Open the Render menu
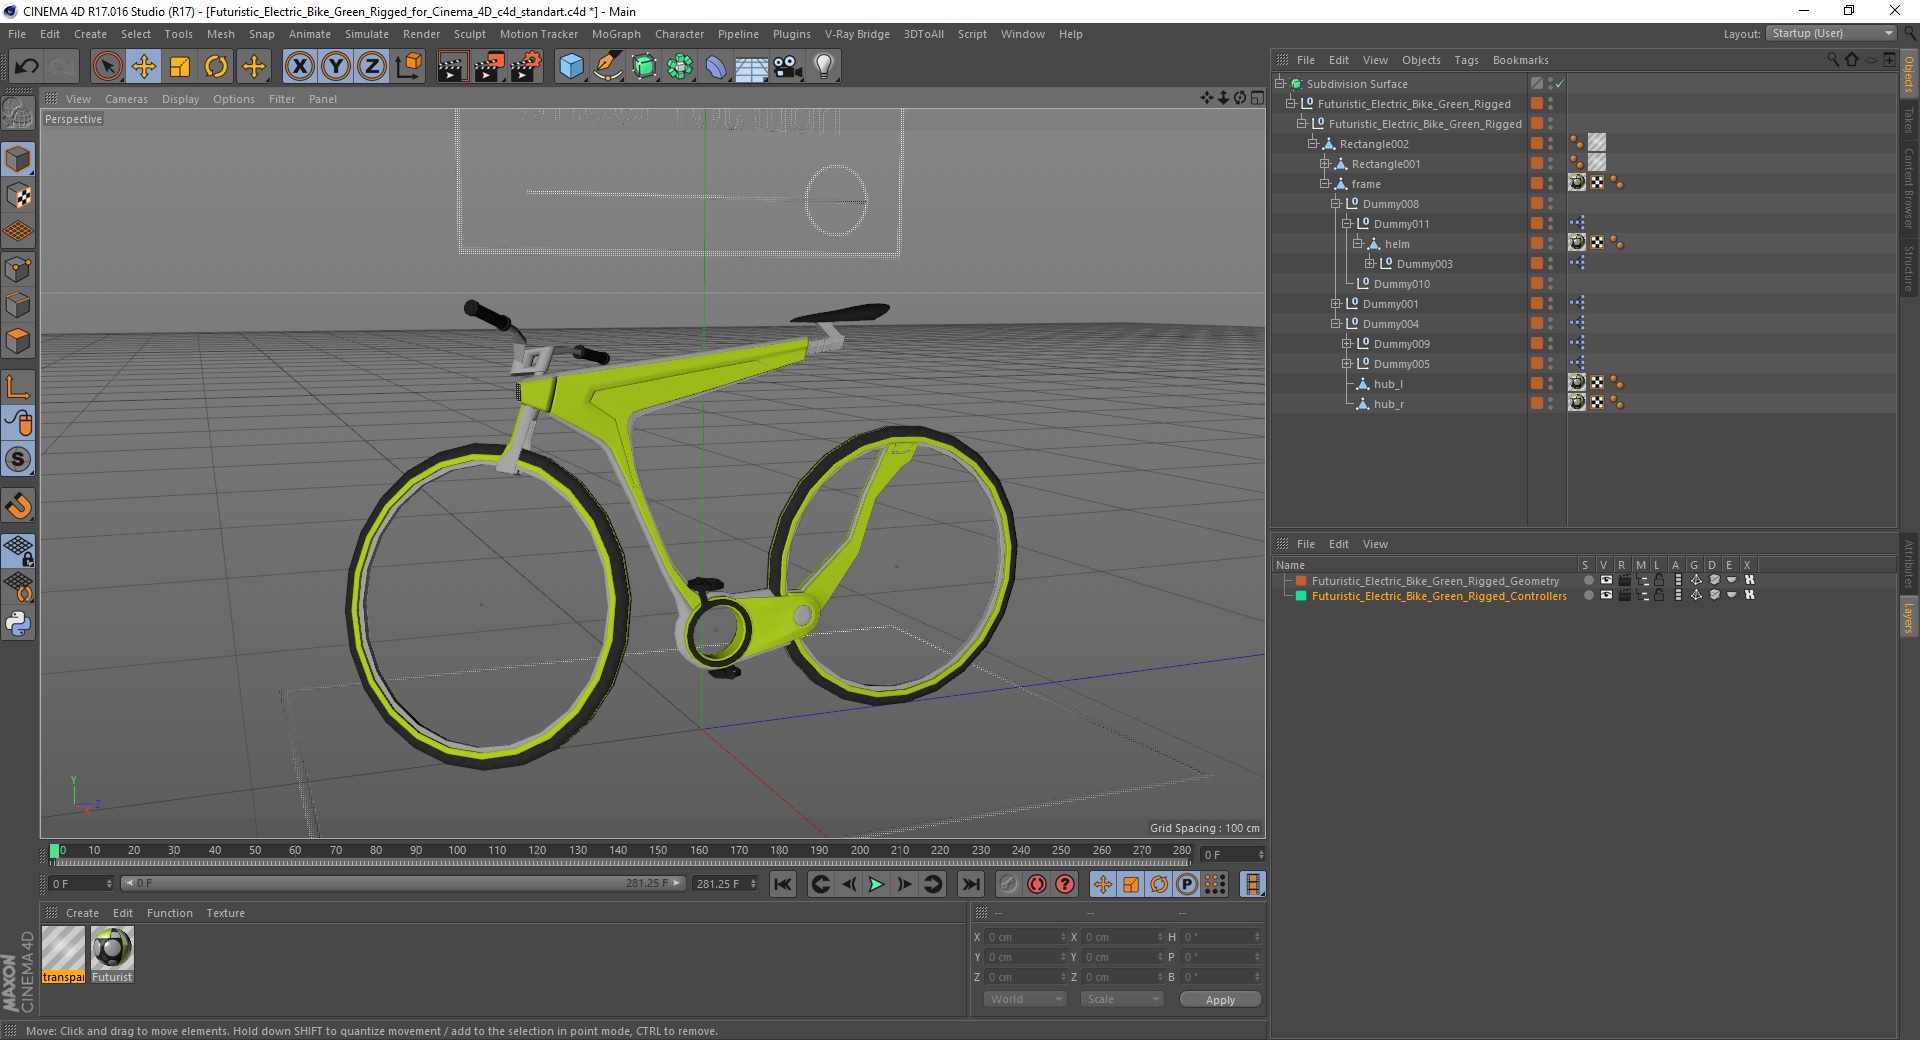Image resolution: width=1920 pixels, height=1040 pixels. tap(421, 34)
